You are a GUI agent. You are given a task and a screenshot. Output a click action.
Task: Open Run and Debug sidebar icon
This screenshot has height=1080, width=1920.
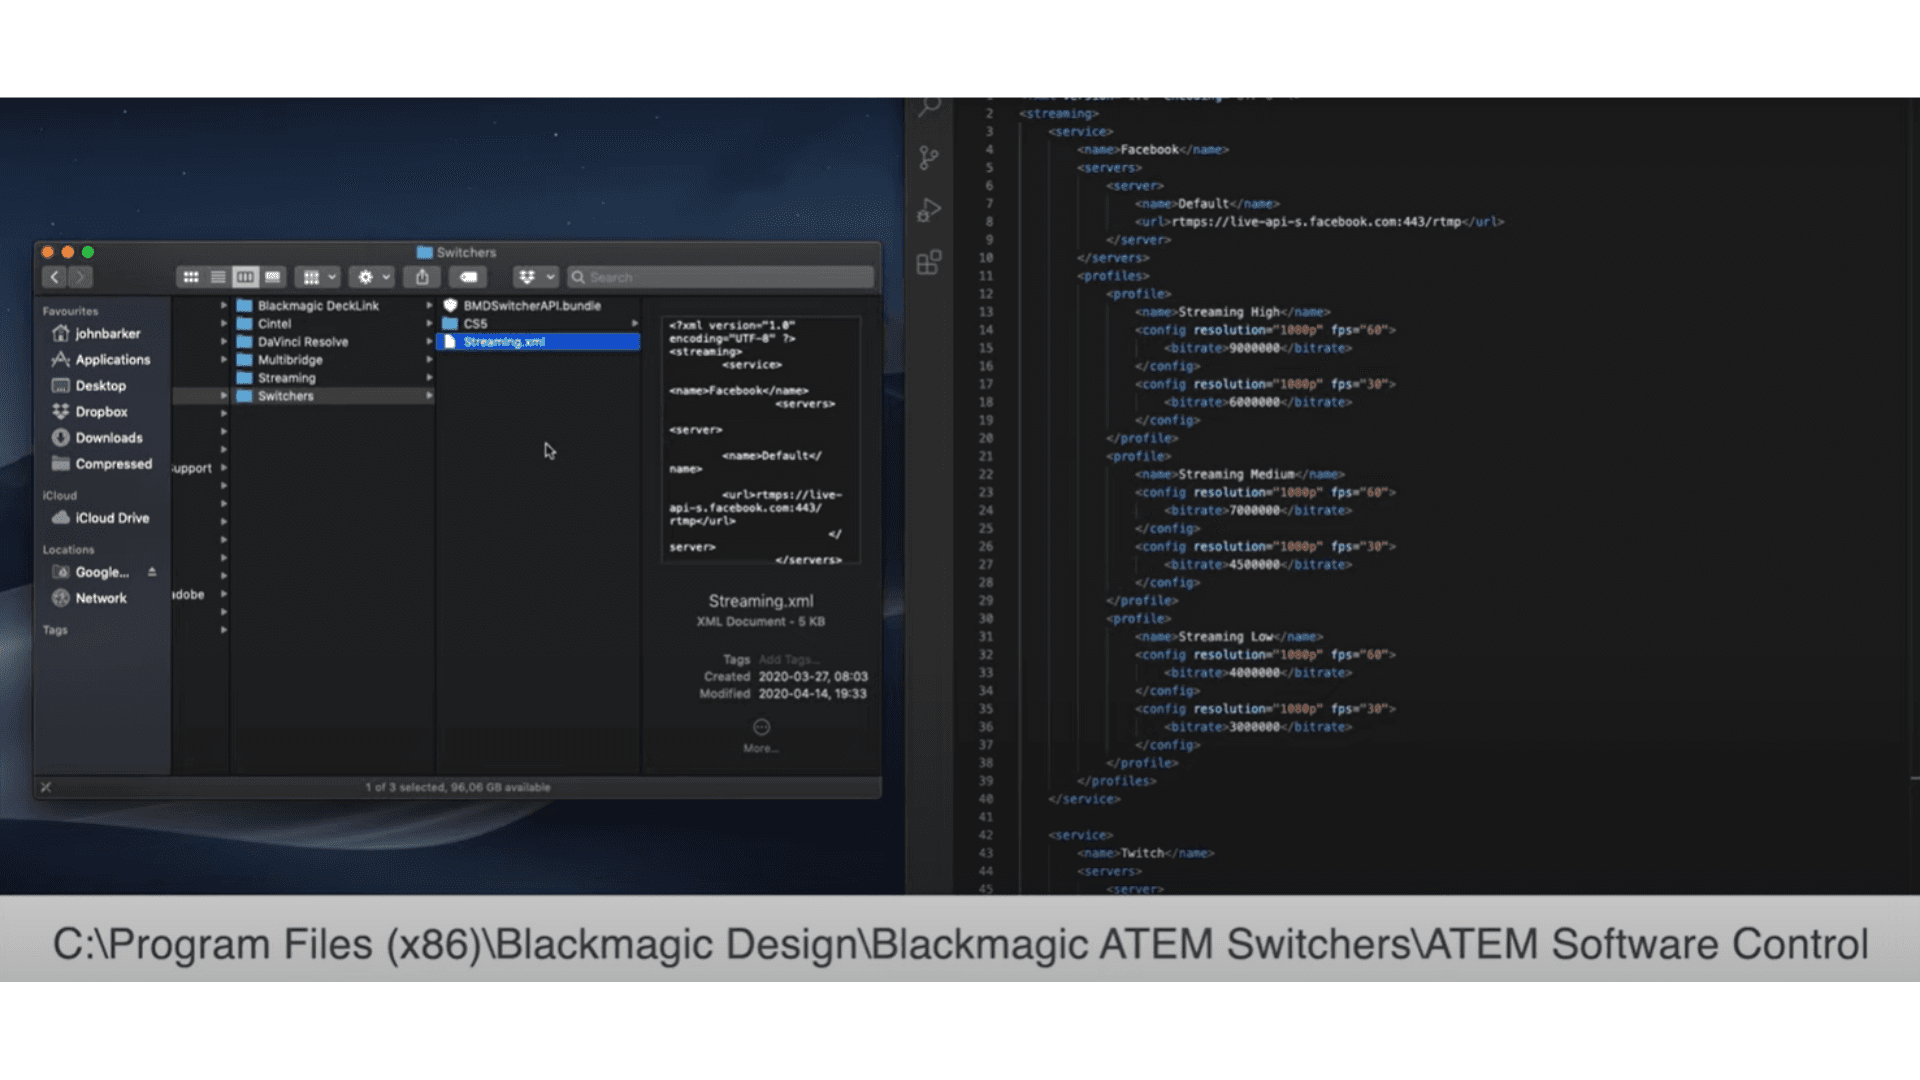[929, 210]
